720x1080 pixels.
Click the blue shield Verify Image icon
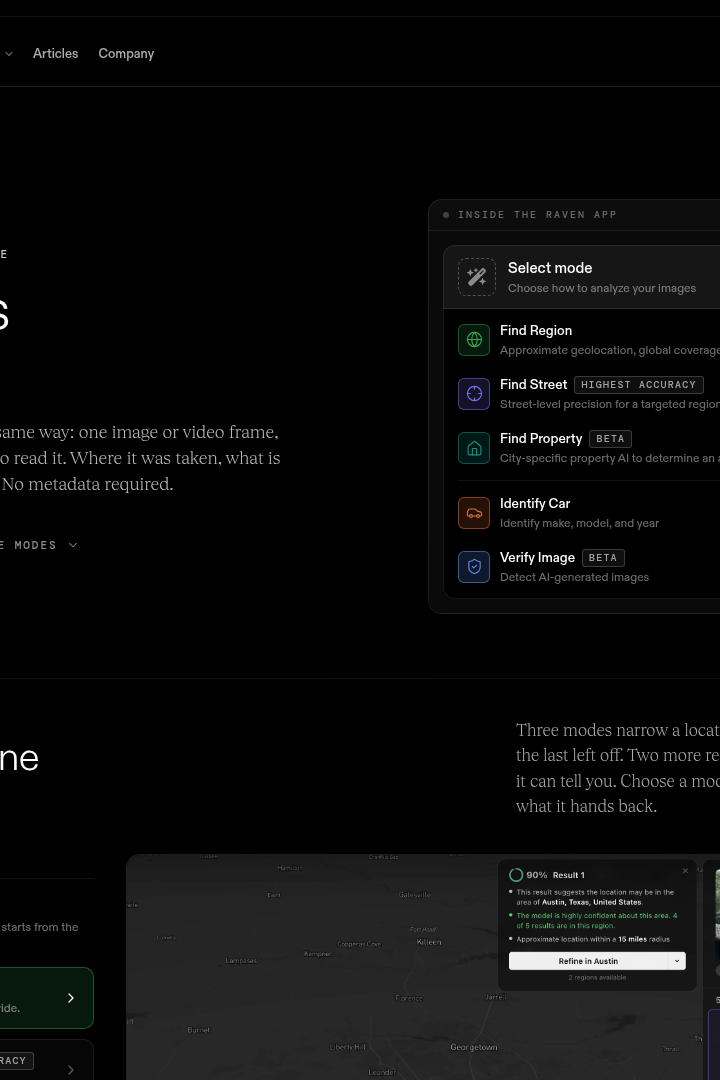(x=474, y=566)
